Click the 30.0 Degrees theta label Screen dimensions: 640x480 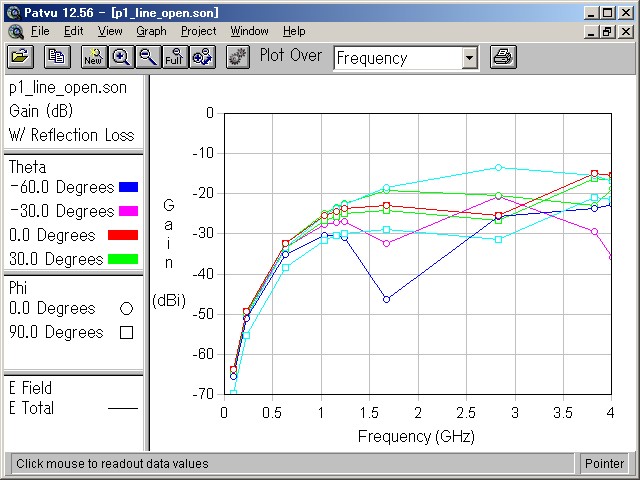pos(56,259)
